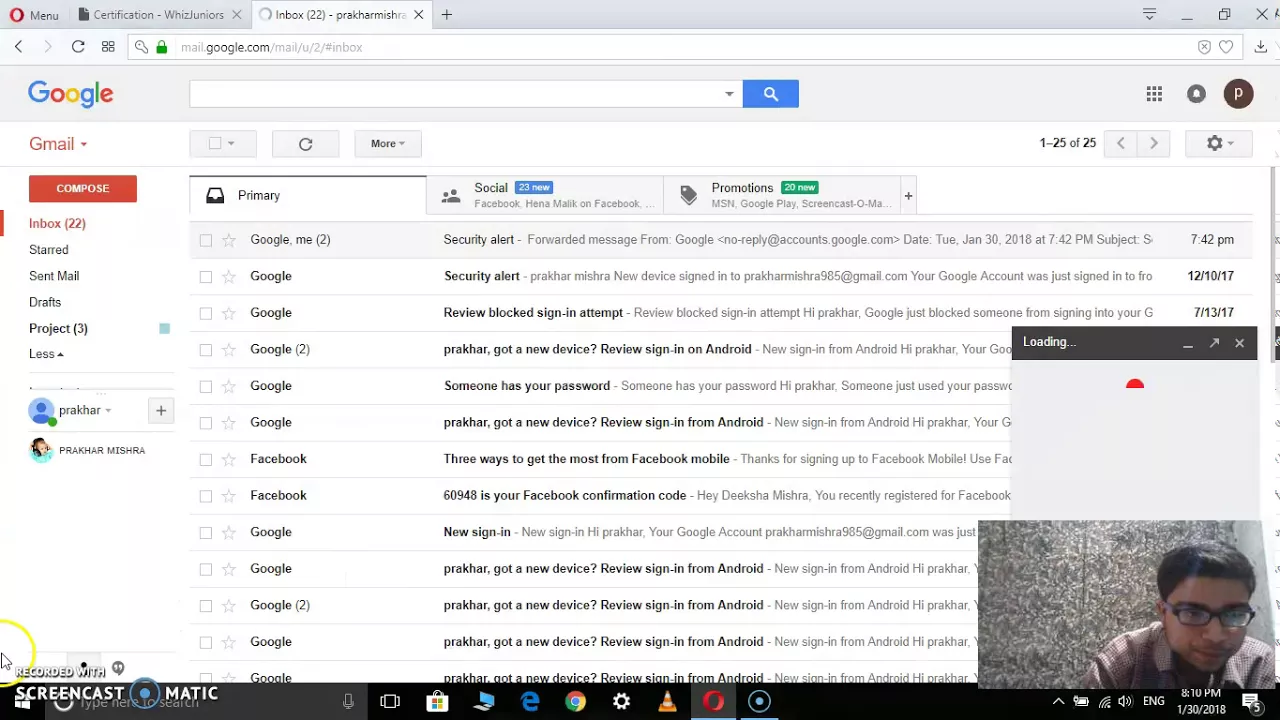Go to older messages arrow
This screenshot has height=720, width=1280.
coord(1153,144)
